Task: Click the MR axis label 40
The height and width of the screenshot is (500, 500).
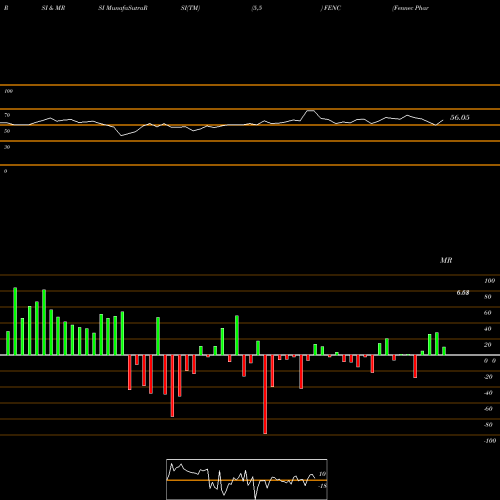Action: coord(488,329)
